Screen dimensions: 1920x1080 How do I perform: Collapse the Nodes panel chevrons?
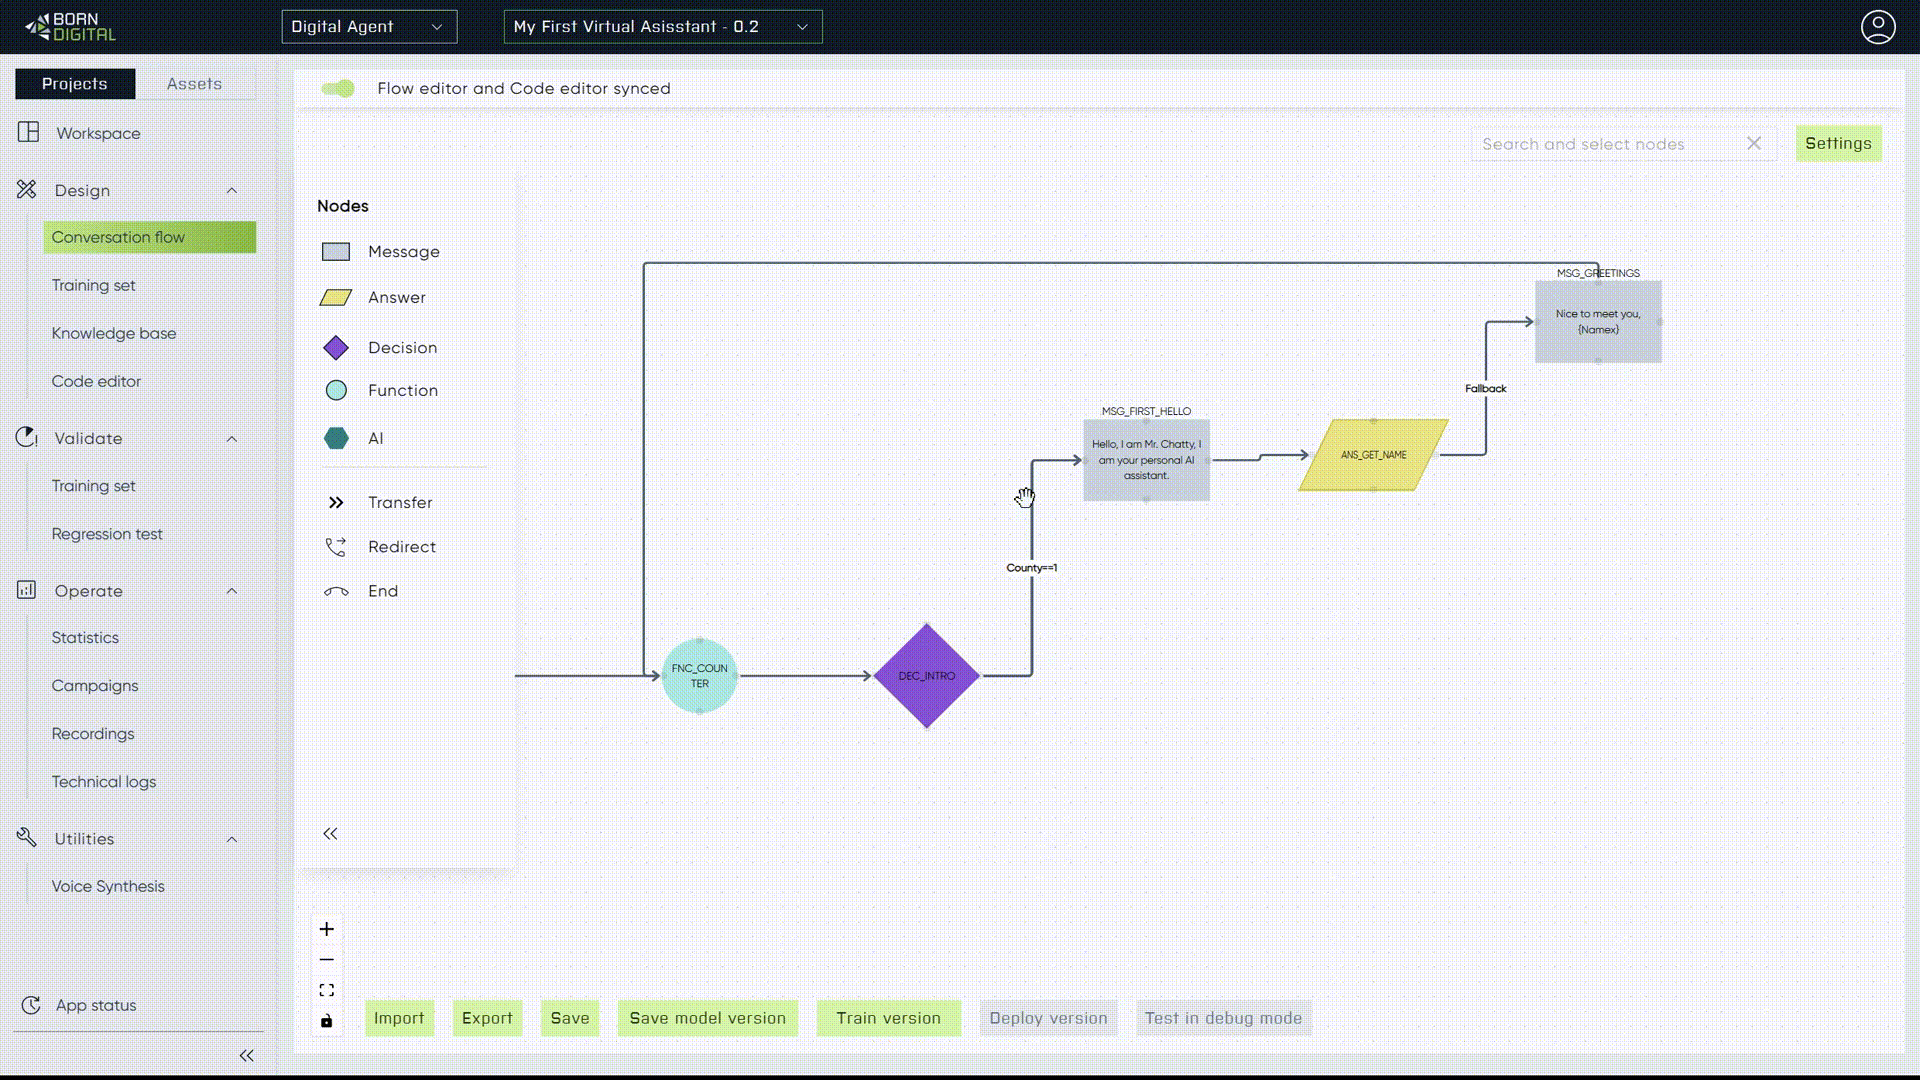click(x=330, y=834)
